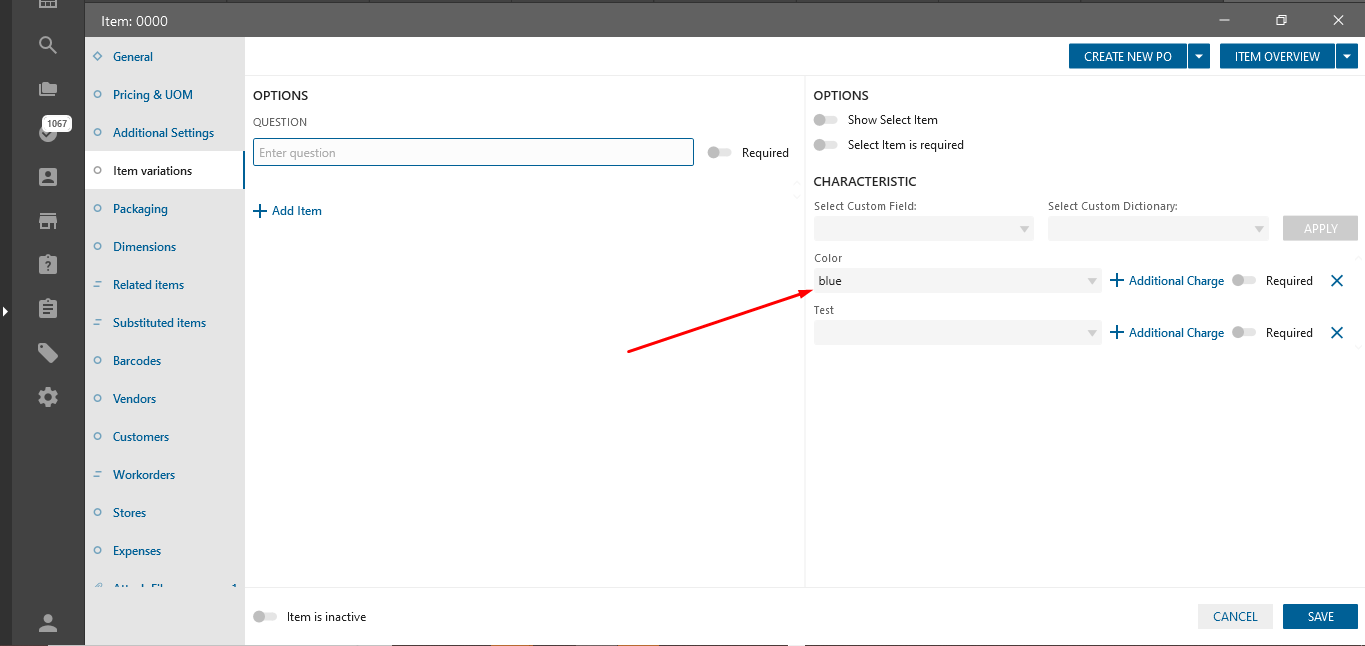Delete the Test characteristic row
Image resolution: width=1365 pixels, height=646 pixels.
pyautogui.click(x=1337, y=333)
